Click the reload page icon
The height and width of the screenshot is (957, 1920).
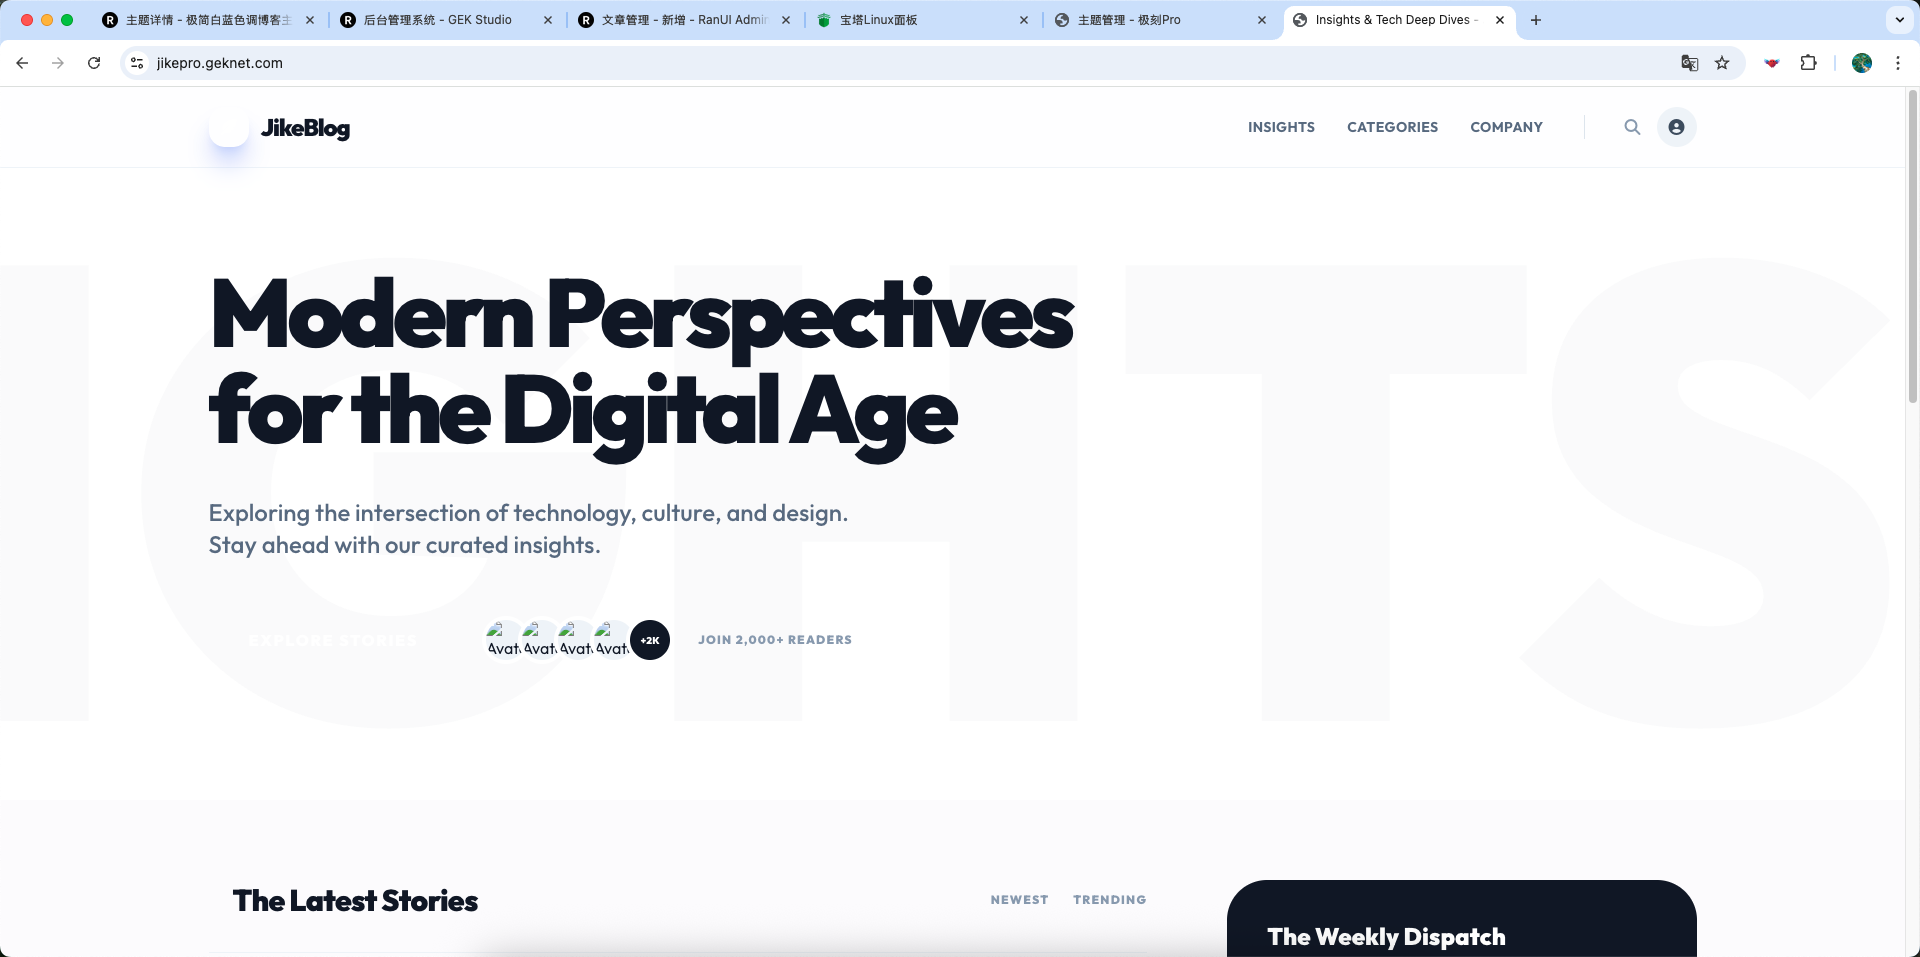click(x=94, y=63)
